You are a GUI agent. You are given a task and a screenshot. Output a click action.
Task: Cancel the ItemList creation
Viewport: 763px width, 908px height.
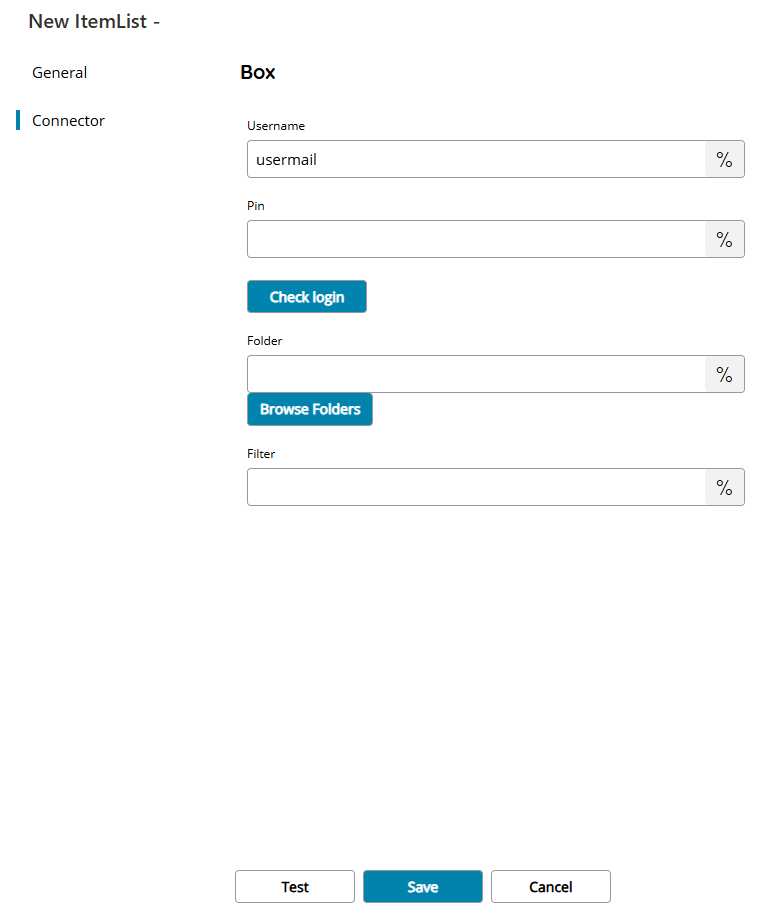(551, 887)
